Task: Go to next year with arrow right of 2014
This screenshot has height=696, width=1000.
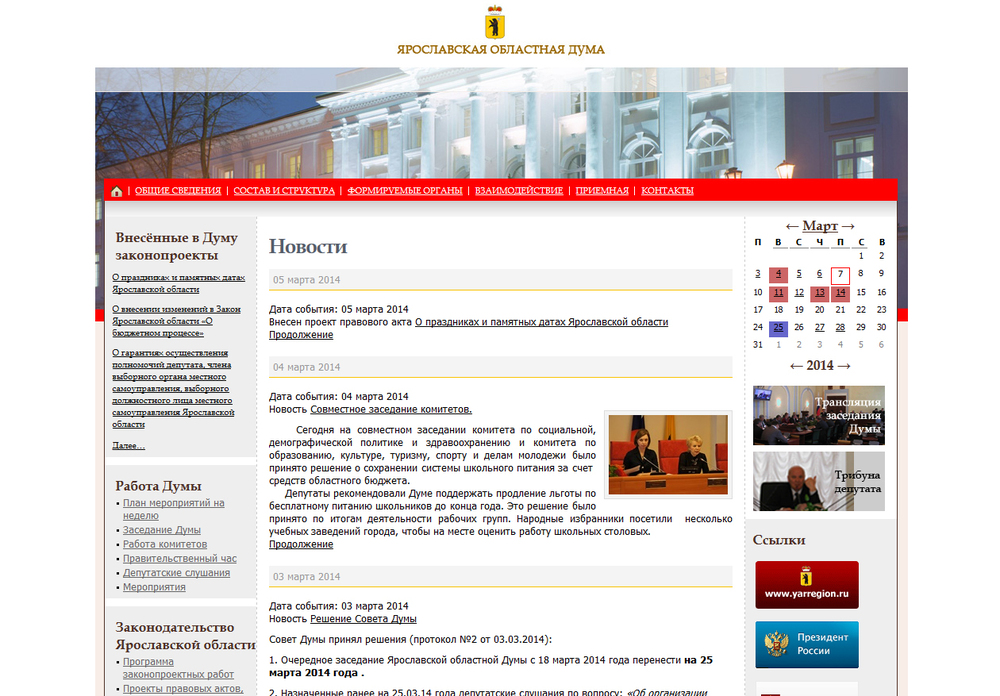Action: click(x=844, y=366)
